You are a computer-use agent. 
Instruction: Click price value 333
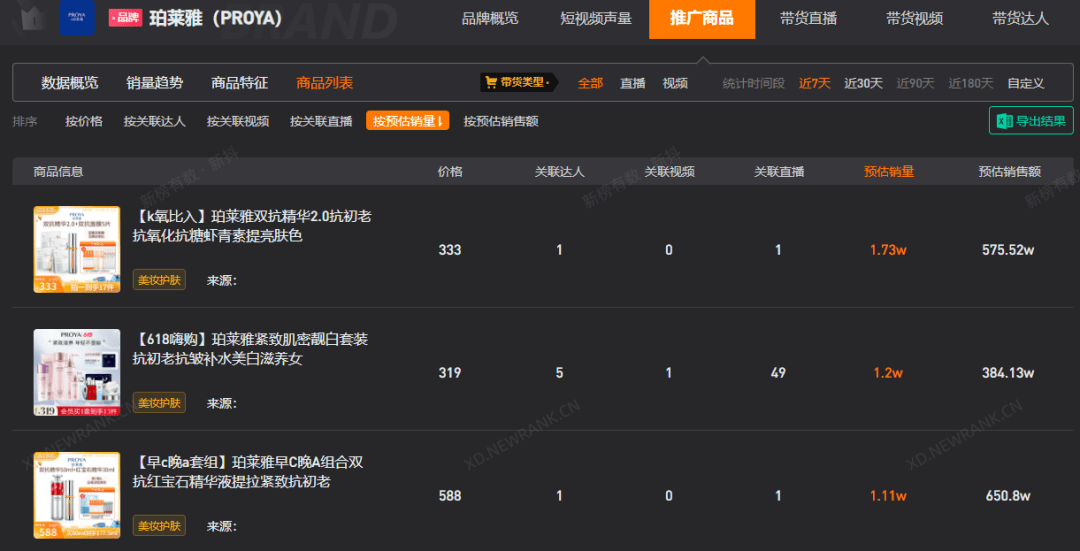[450, 250]
